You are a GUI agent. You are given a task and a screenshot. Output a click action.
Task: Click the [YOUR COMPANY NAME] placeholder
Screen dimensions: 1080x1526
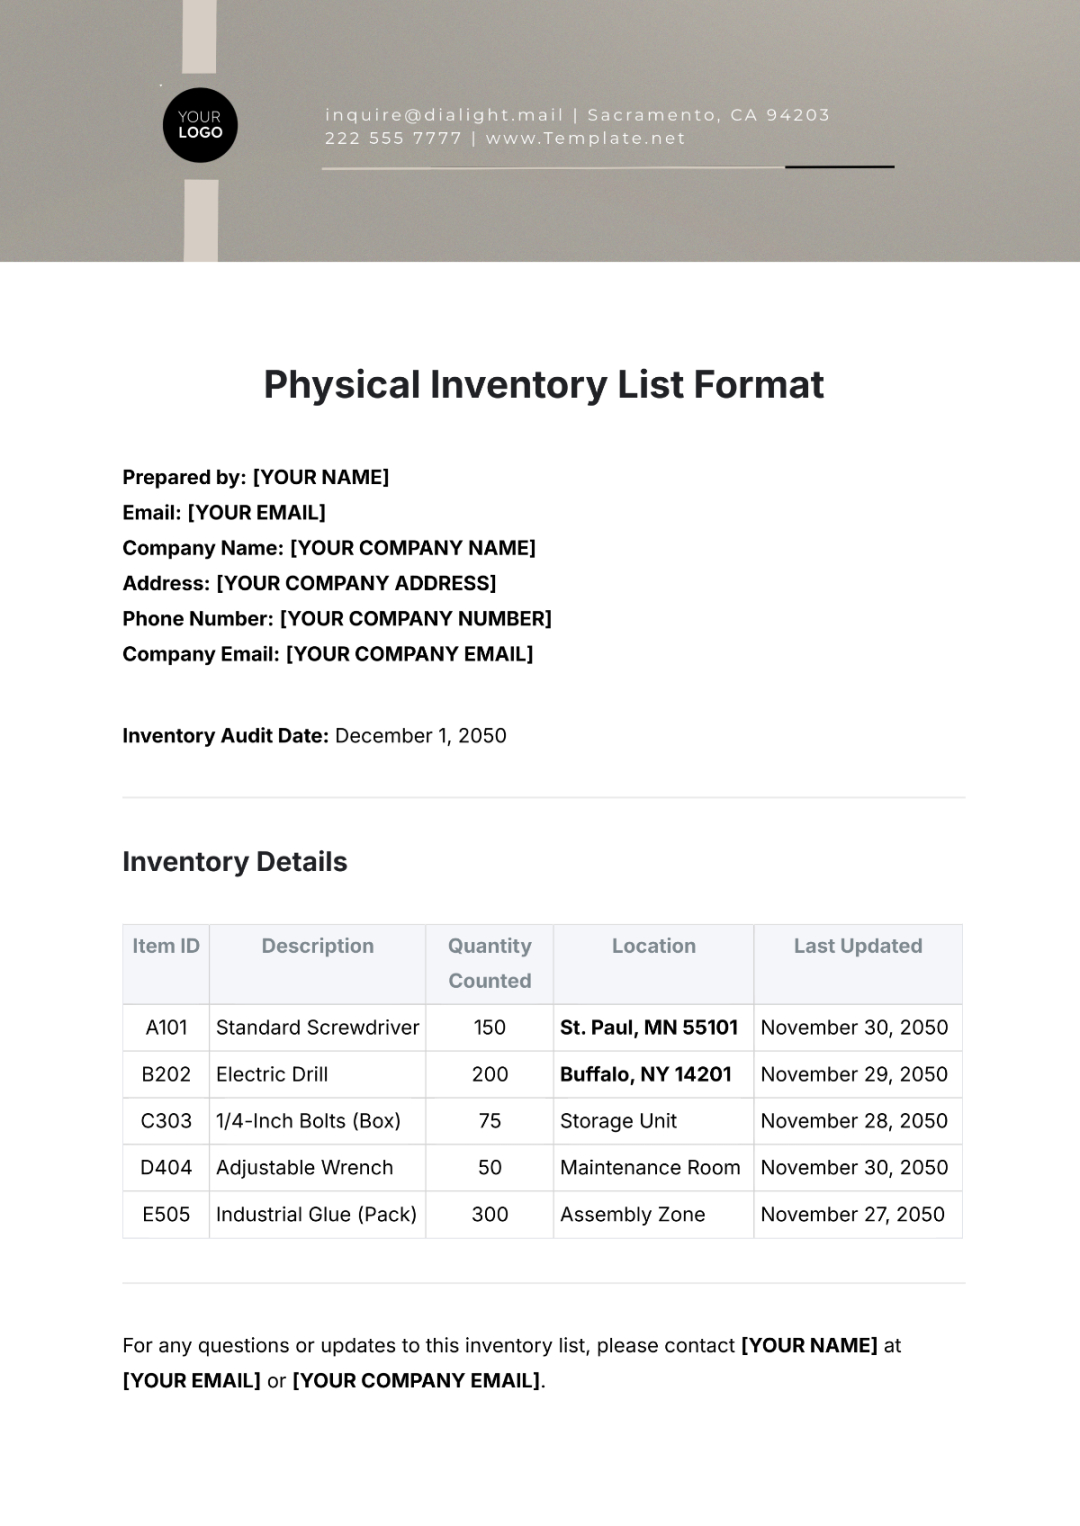pyautogui.click(x=412, y=548)
